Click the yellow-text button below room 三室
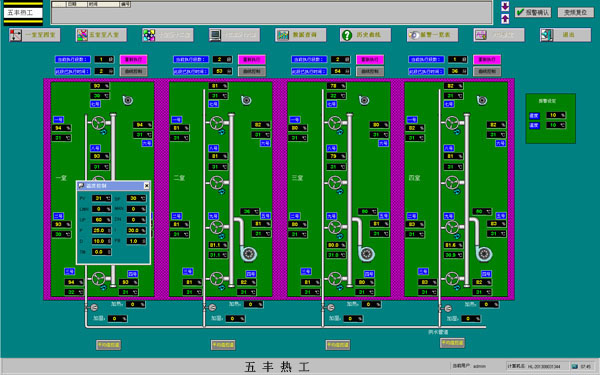 pos(338,345)
